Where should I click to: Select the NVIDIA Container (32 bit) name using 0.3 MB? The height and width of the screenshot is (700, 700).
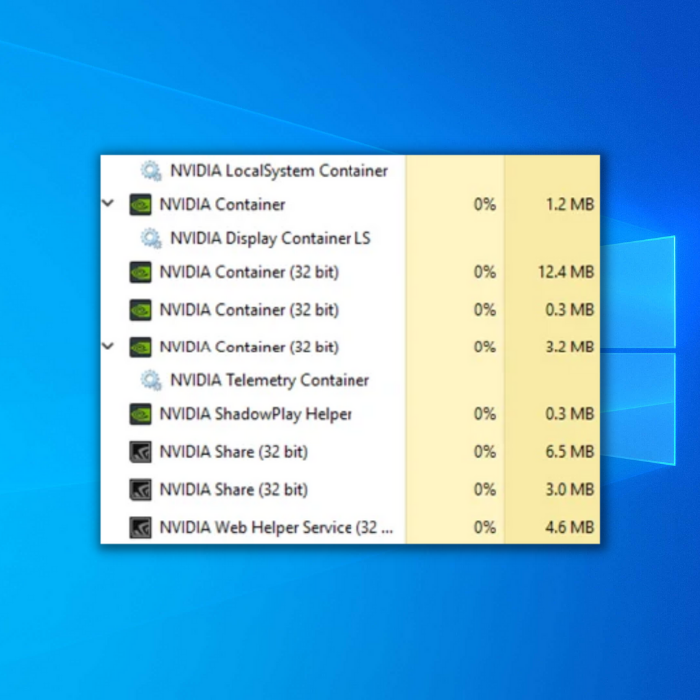[249, 310]
